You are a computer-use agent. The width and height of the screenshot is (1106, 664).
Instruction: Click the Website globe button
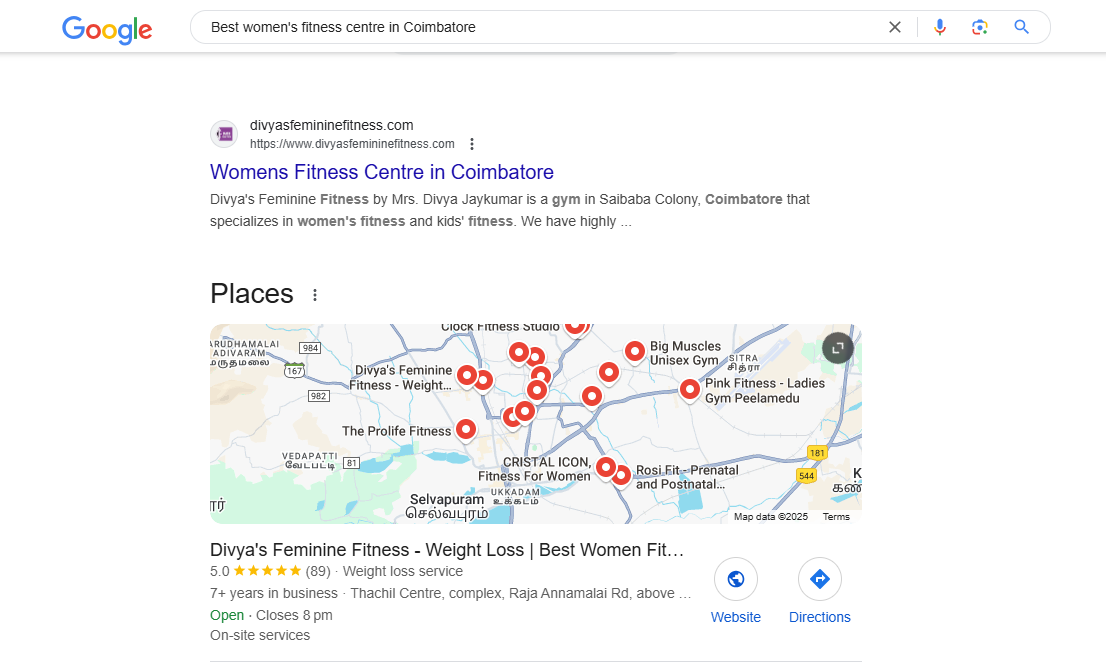736,579
